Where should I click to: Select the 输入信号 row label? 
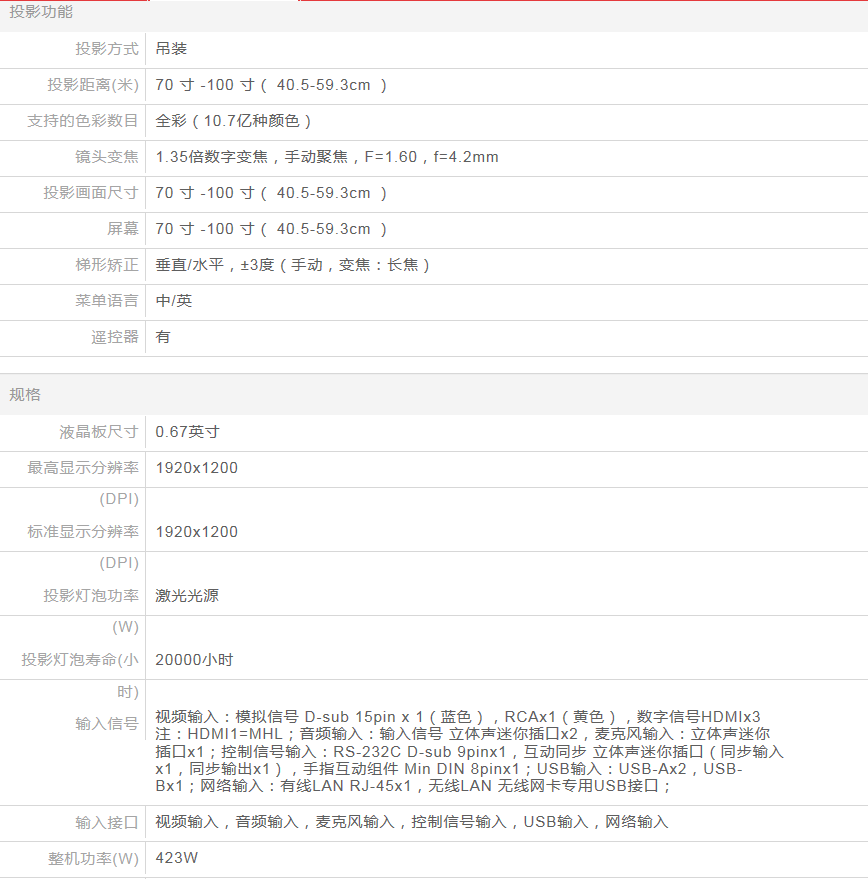[107, 724]
